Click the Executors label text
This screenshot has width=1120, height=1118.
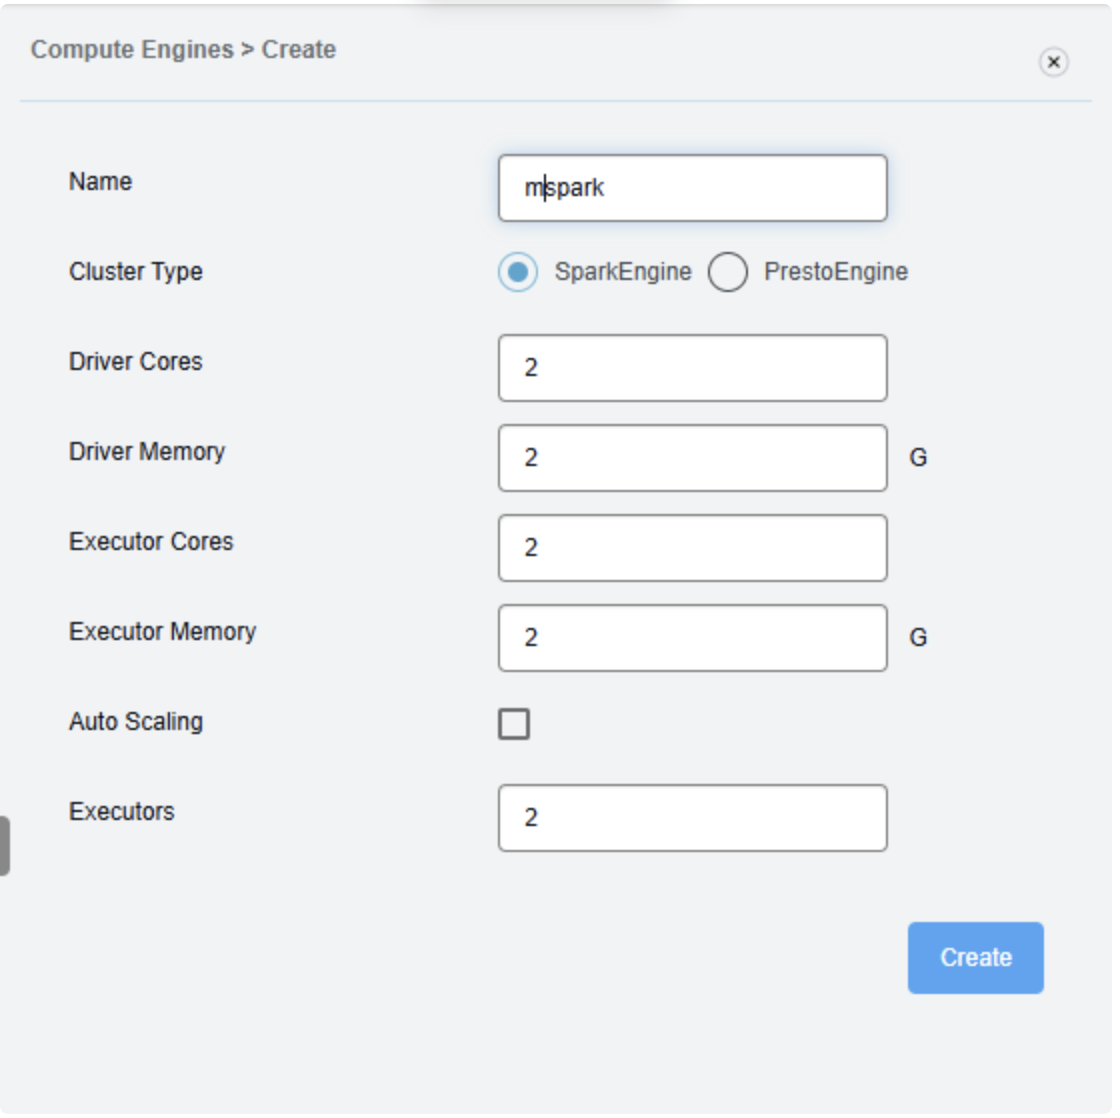[121, 812]
